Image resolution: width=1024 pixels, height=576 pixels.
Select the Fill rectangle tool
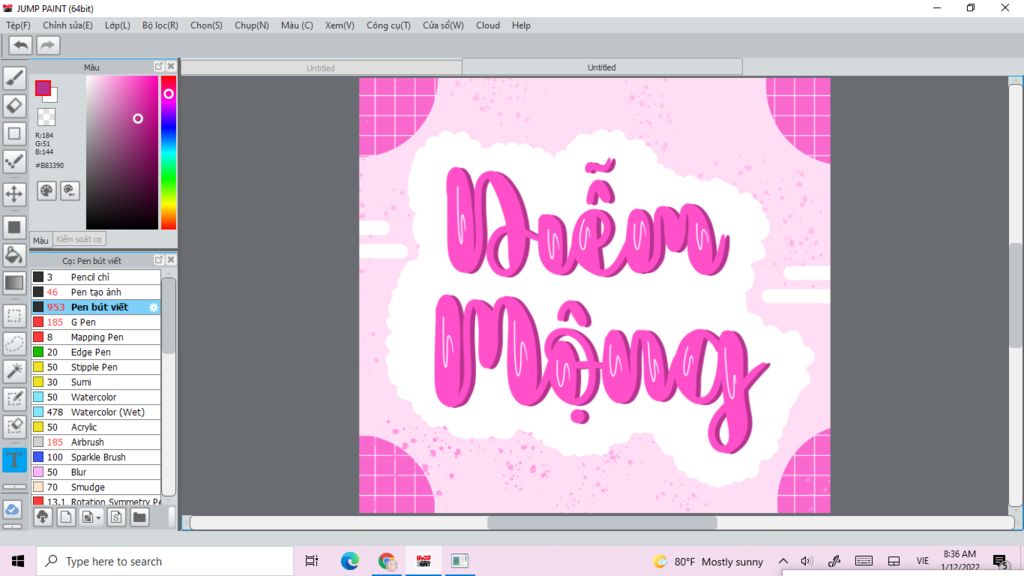pyautogui.click(x=14, y=227)
